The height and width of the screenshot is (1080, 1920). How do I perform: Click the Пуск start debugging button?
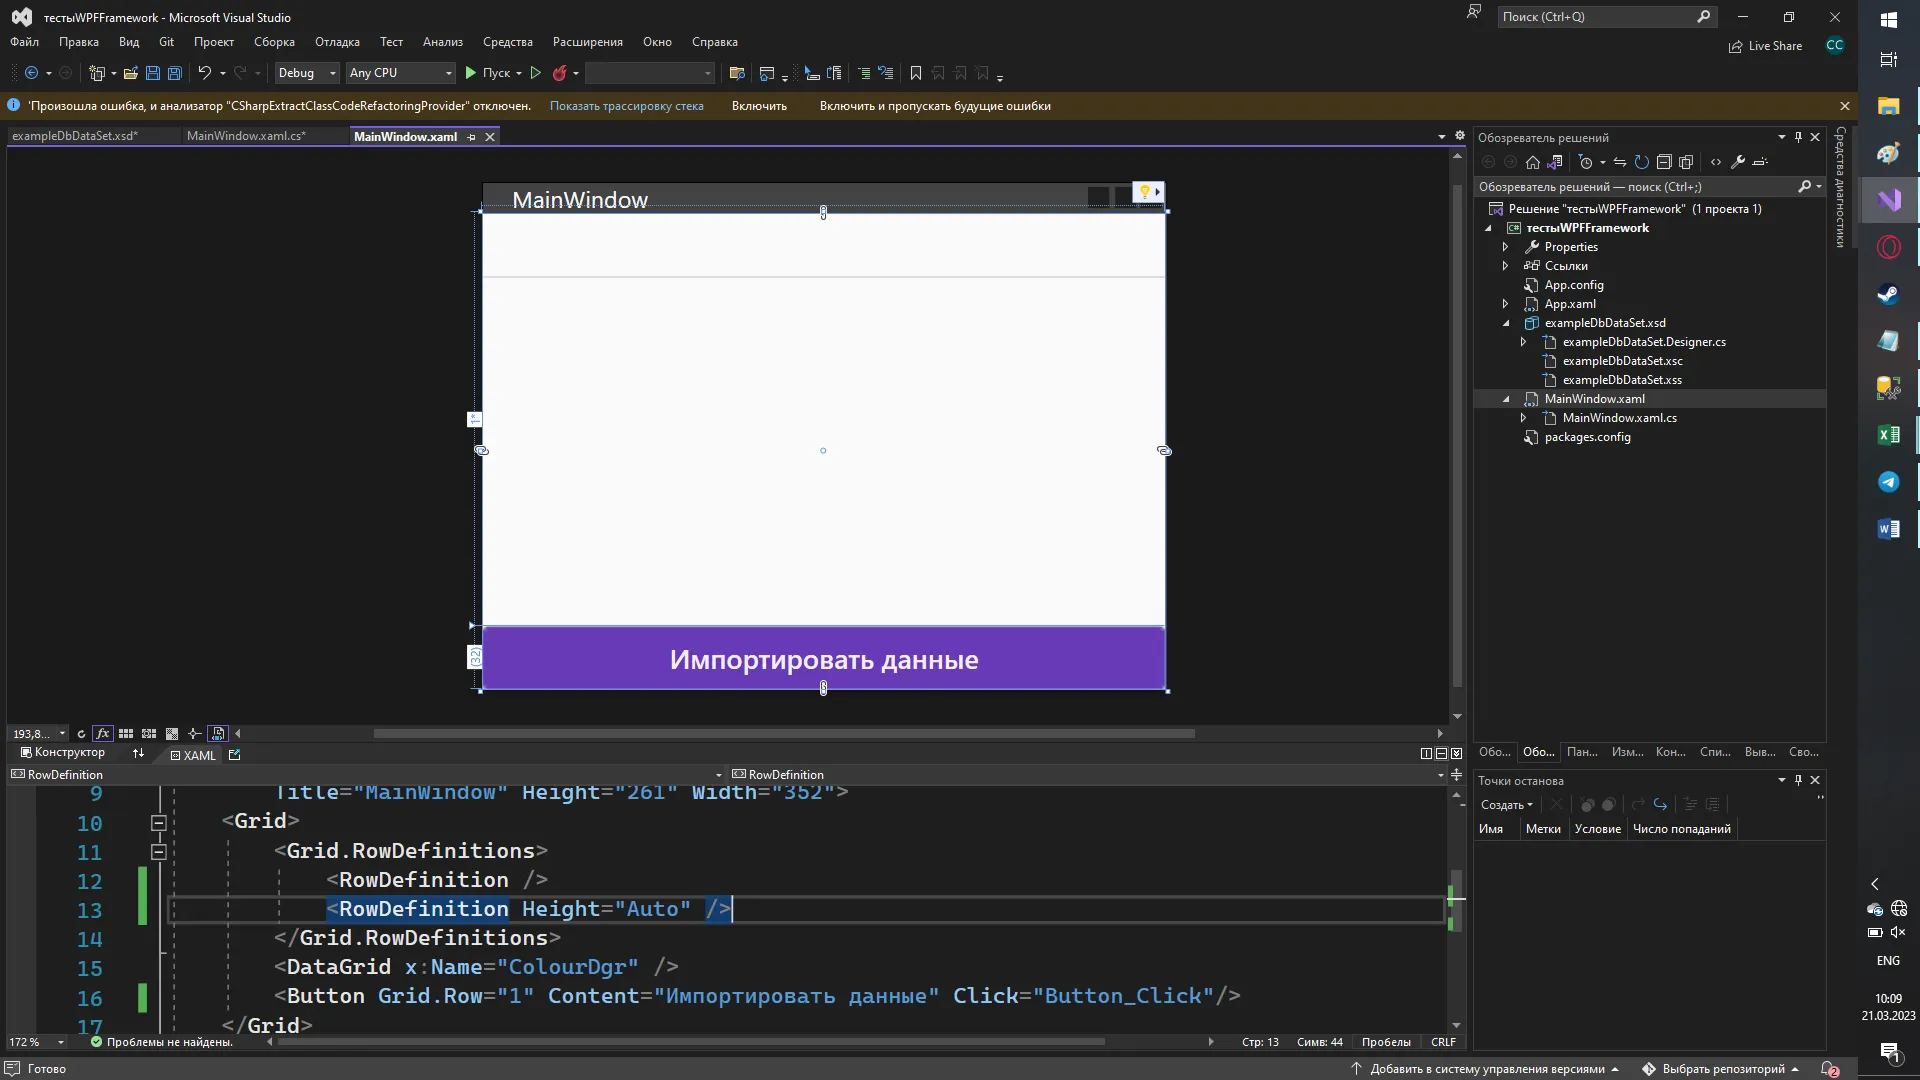click(488, 73)
